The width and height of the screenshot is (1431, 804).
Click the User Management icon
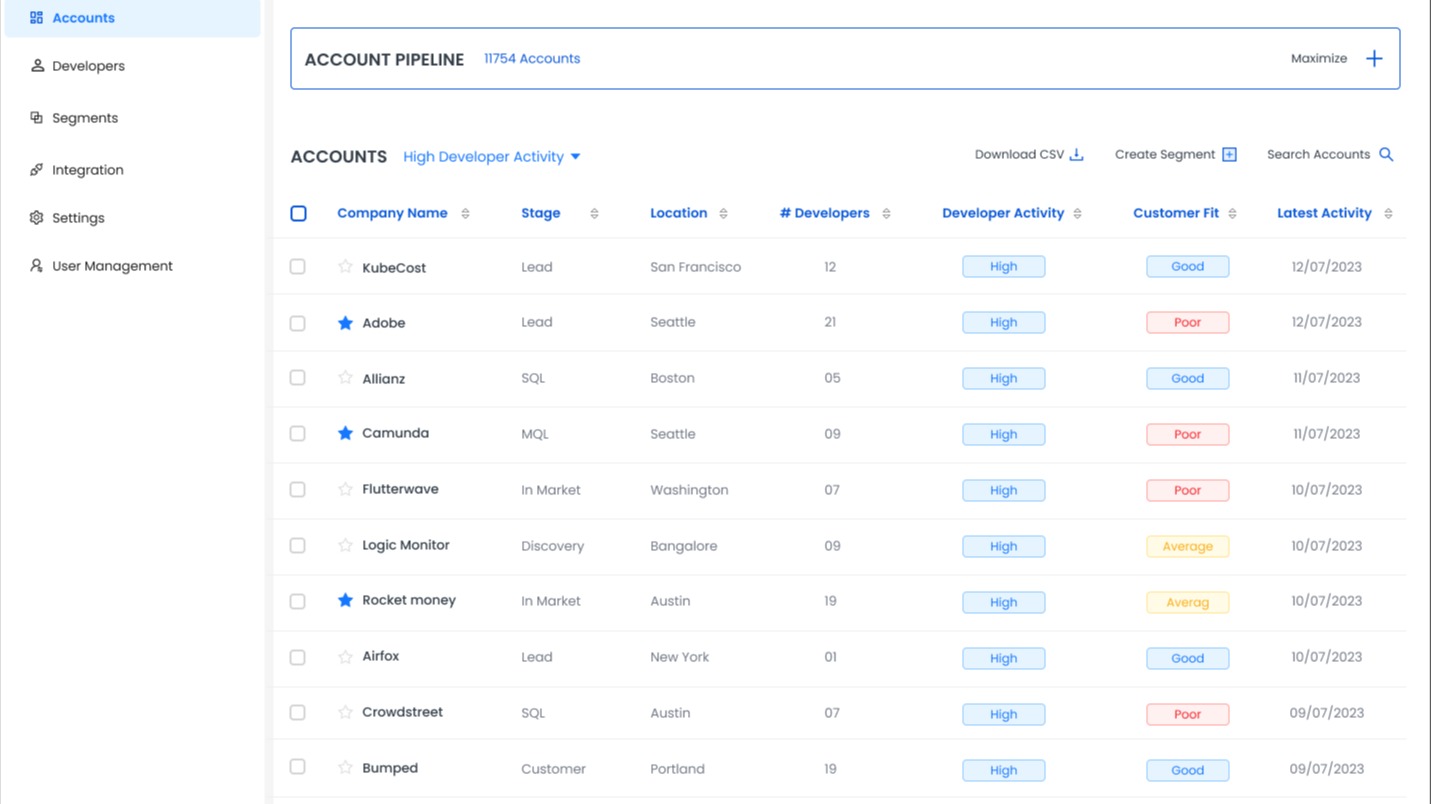(36, 265)
